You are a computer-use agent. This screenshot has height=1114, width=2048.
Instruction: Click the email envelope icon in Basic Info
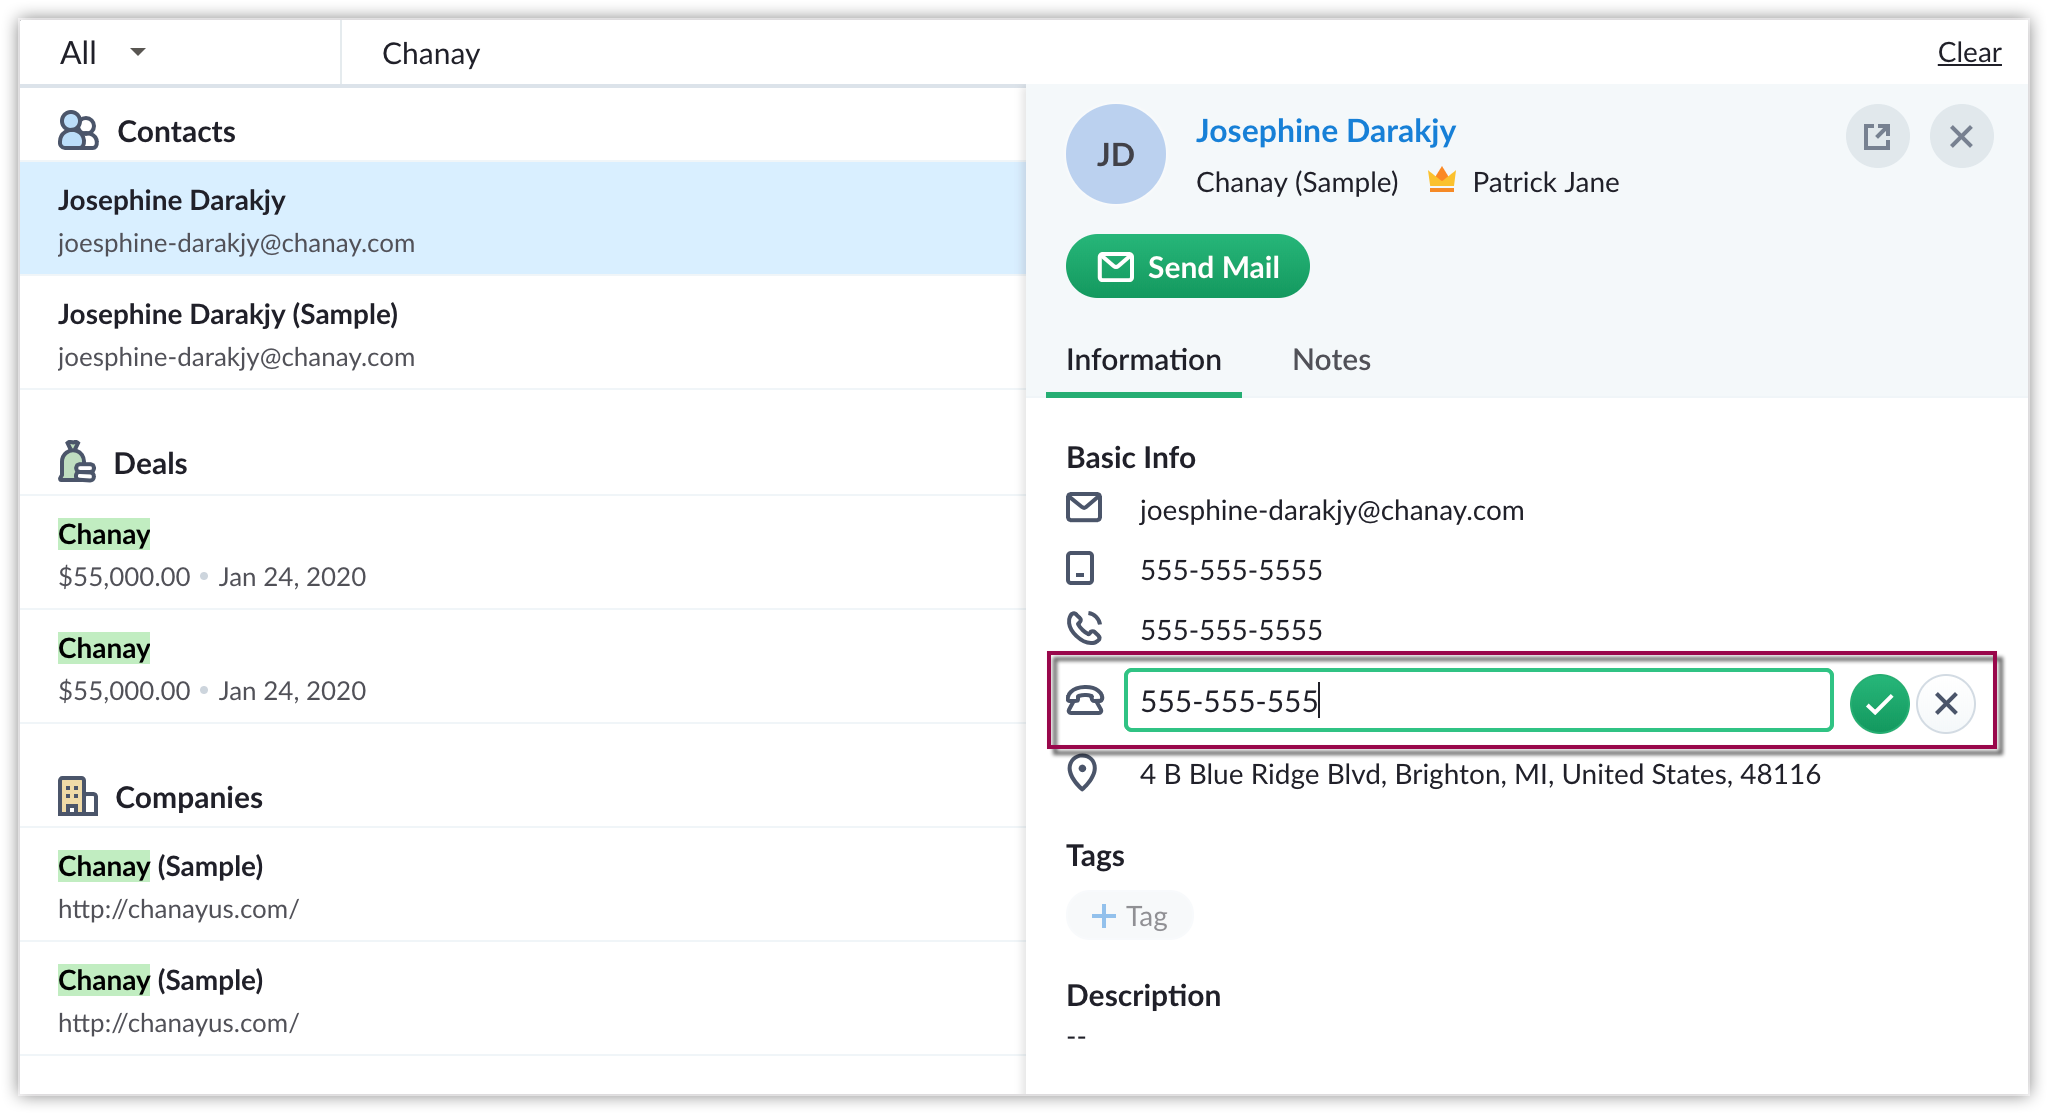pyautogui.click(x=1084, y=508)
